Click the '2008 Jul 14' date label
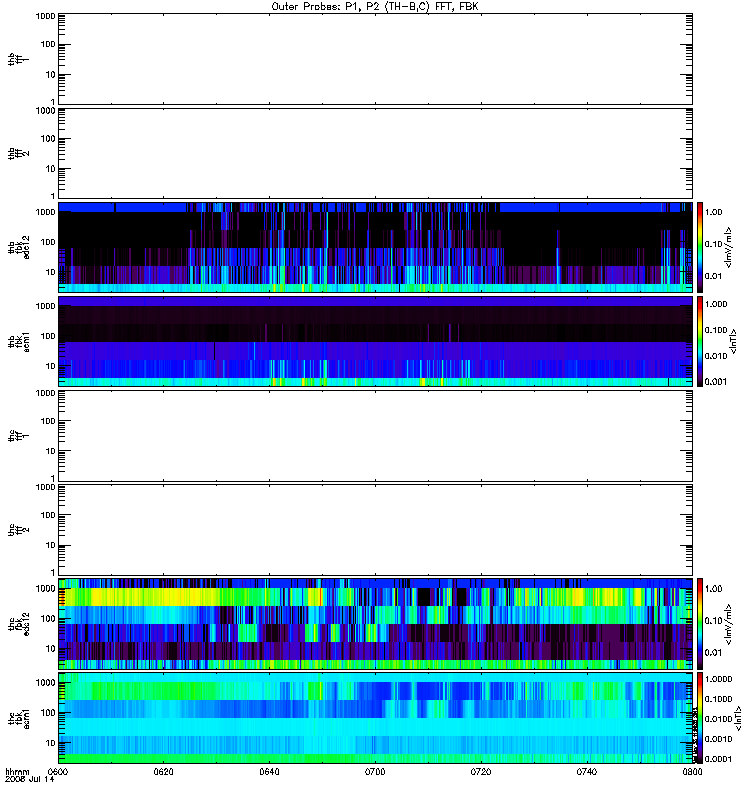This screenshot has height=800, width=750. coord(30,780)
